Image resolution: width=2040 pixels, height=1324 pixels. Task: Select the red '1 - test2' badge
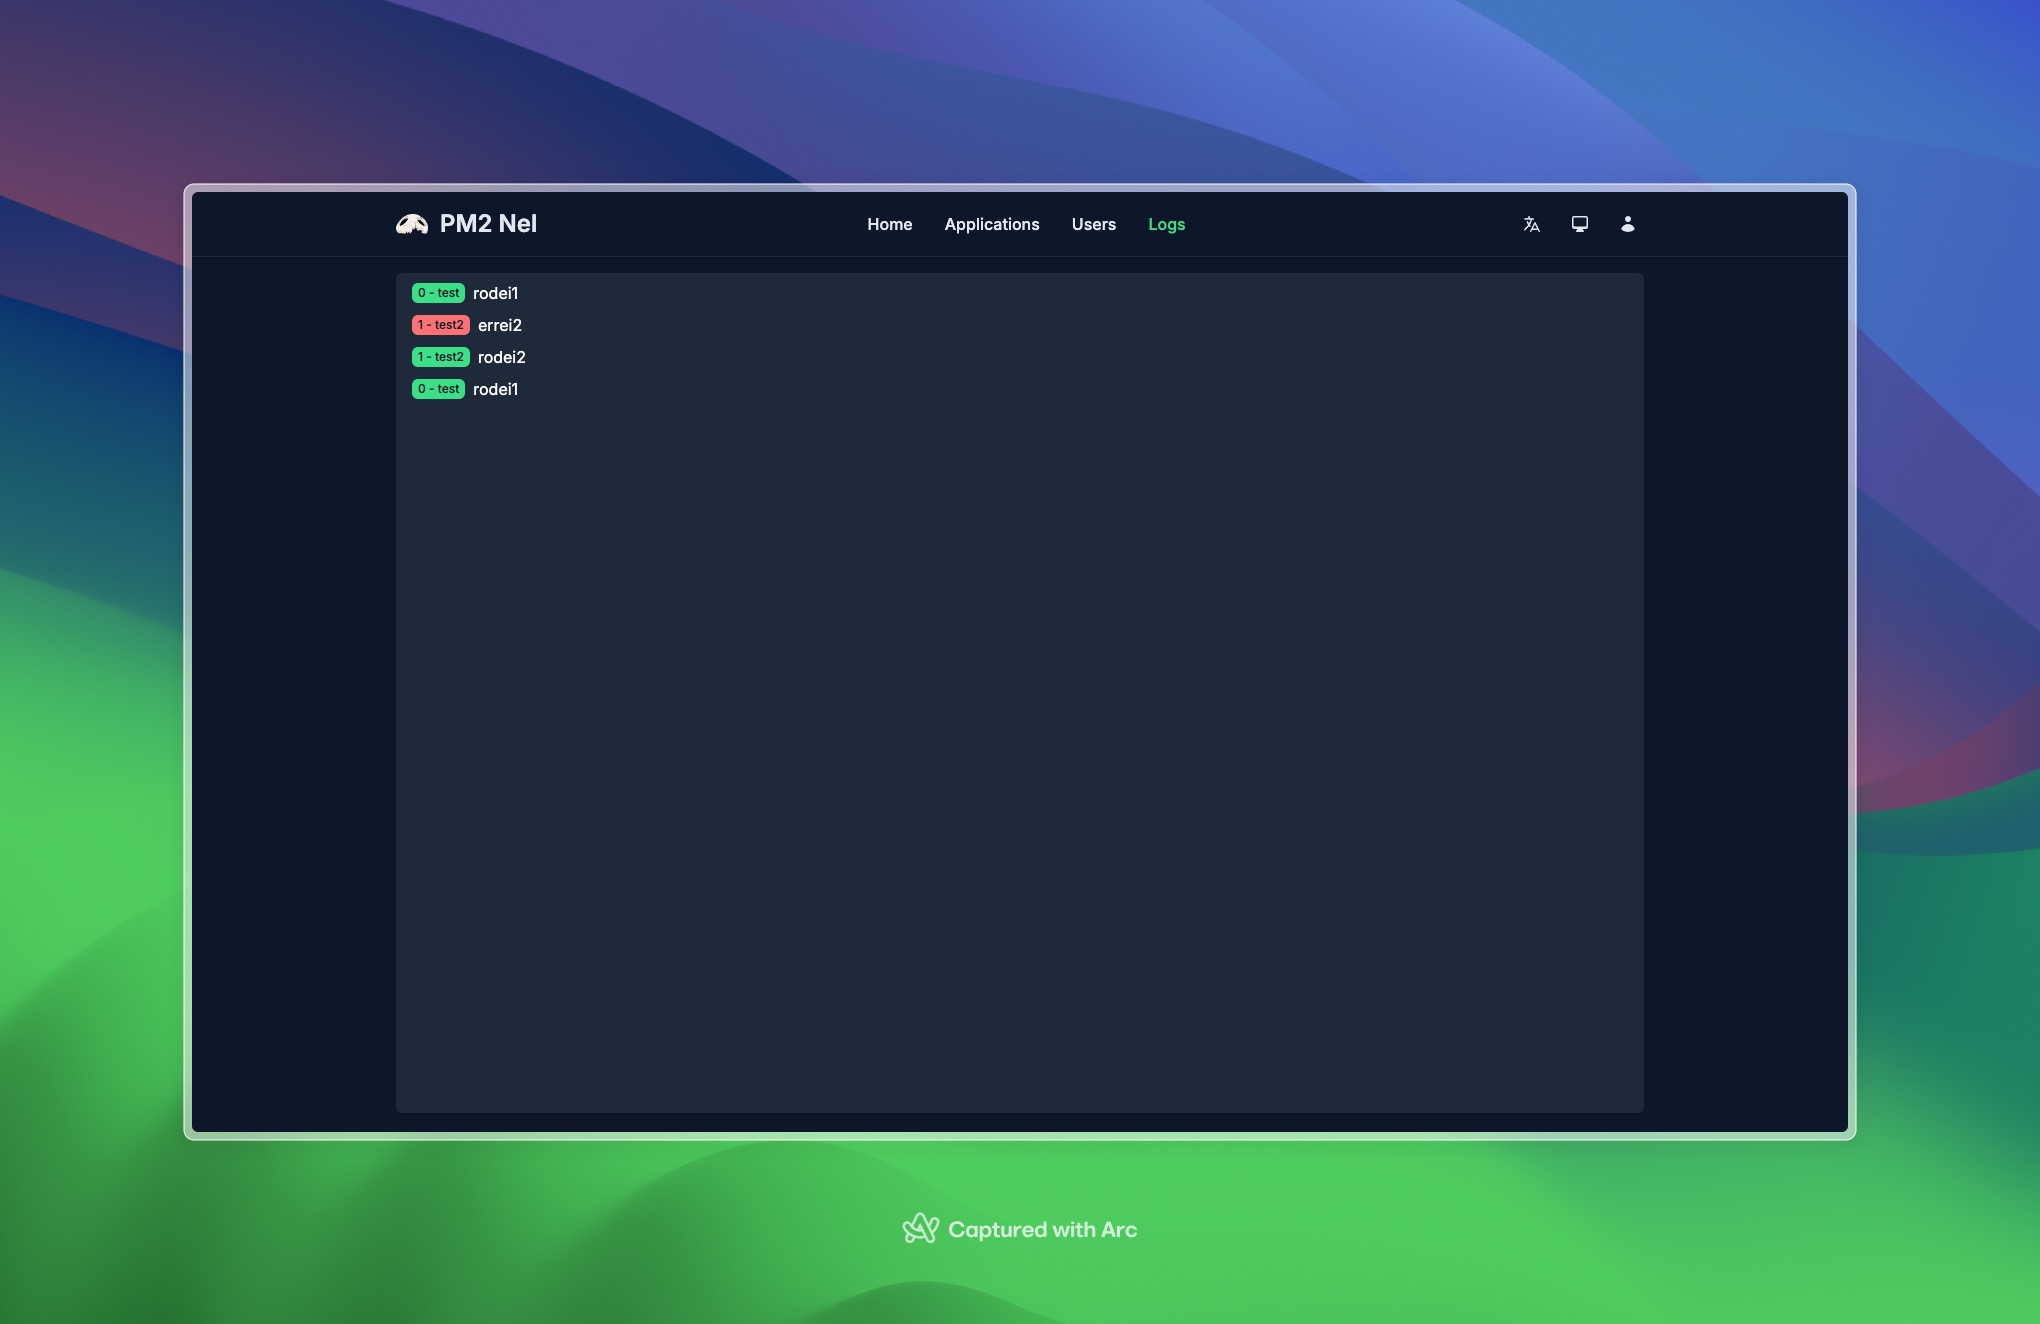(x=440, y=325)
